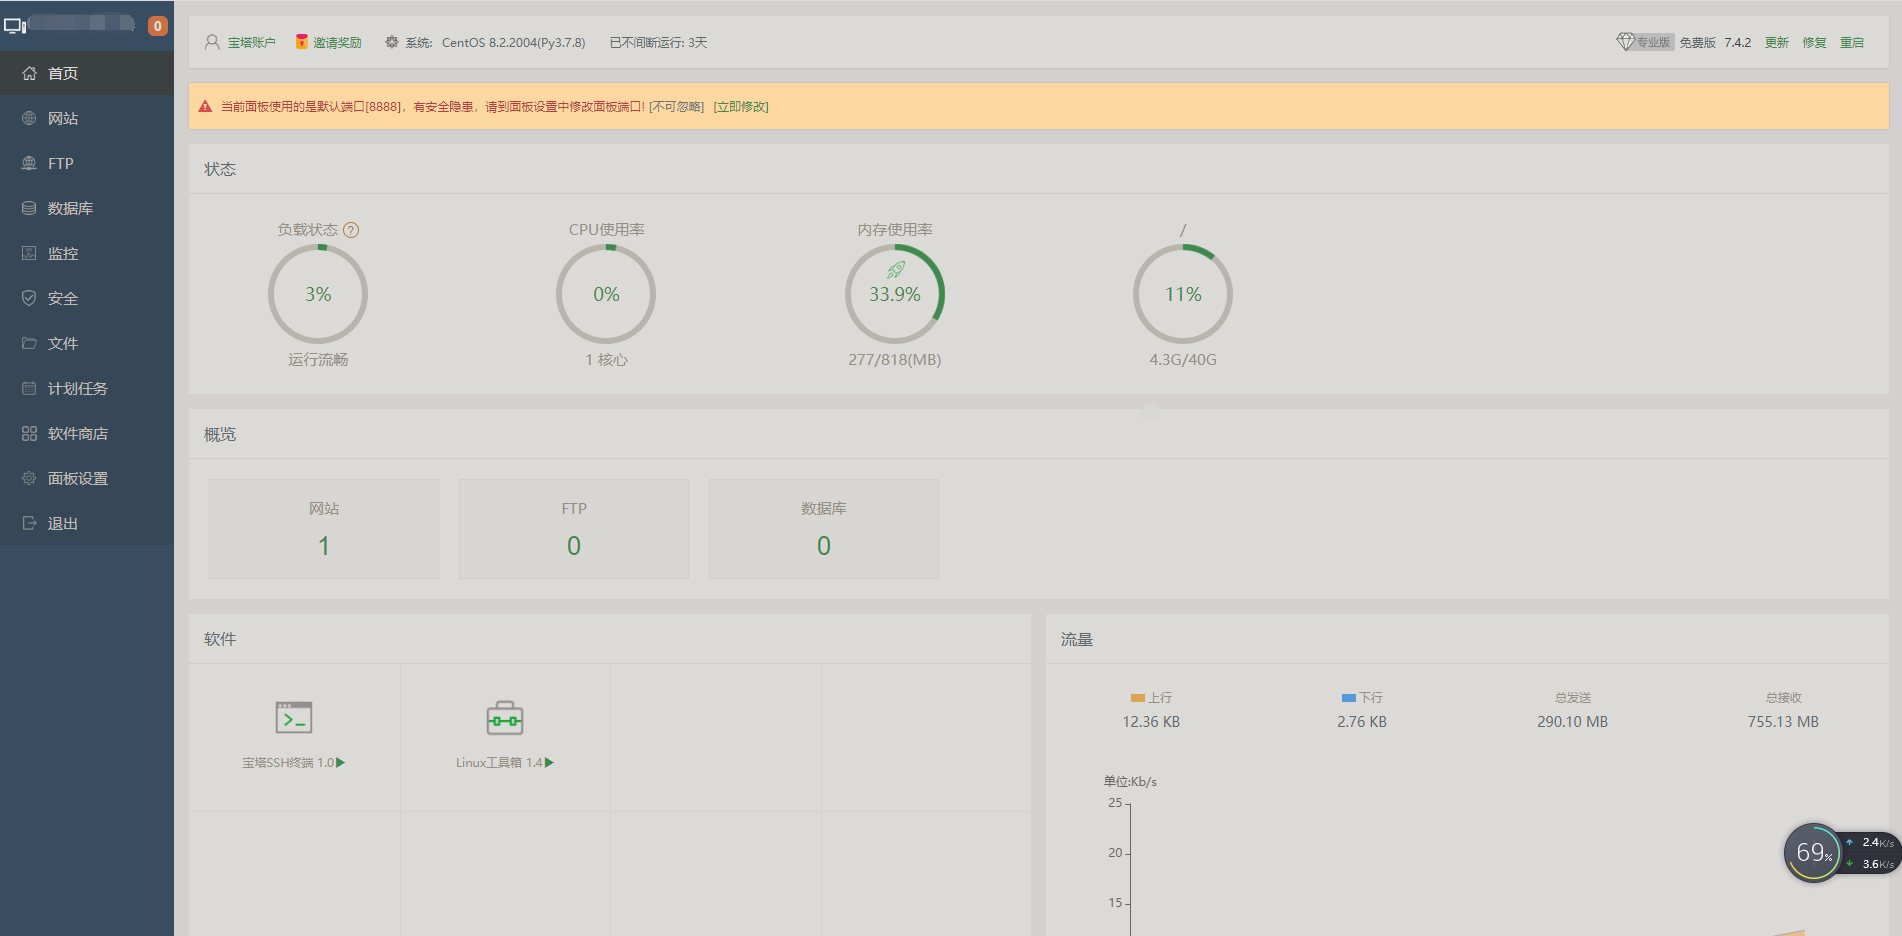
Task: Toggle the 下行 download legend swatch
Action: point(1349,698)
